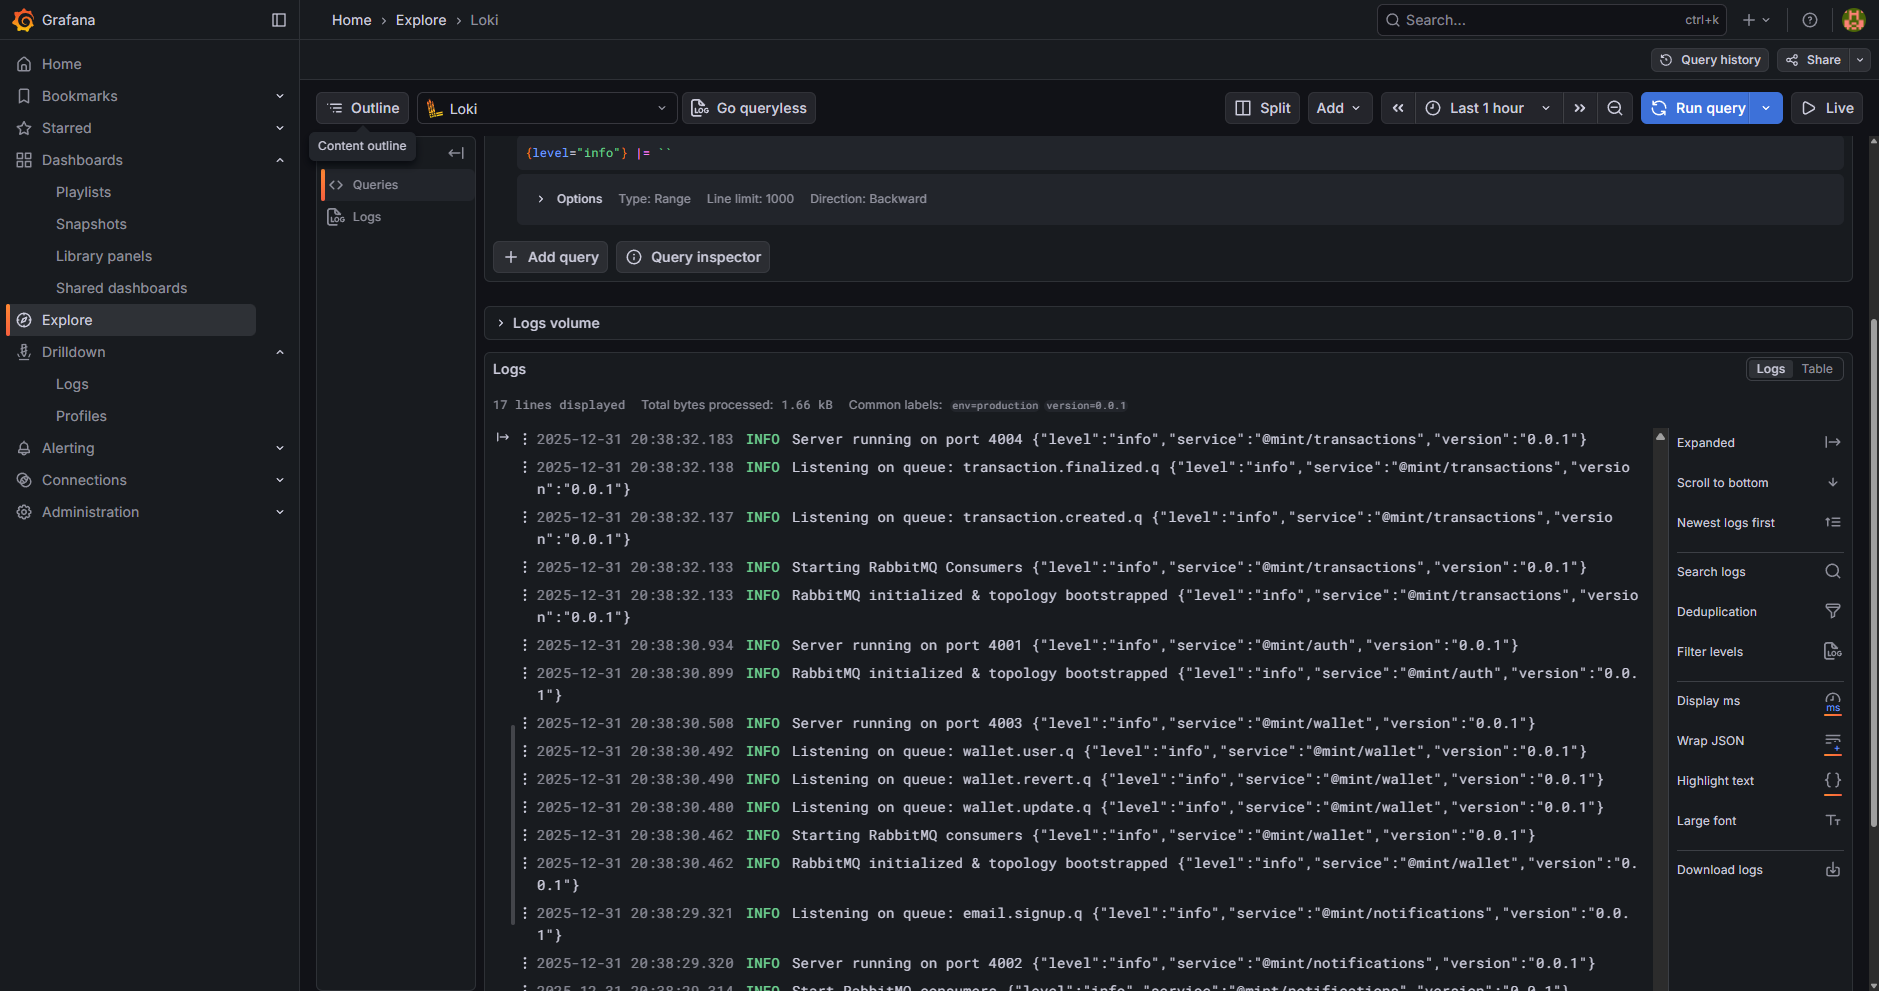The width and height of the screenshot is (1879, 991).
Task: Collapse the content outline with the arrow icon
Action: click(x=456, y=153)
